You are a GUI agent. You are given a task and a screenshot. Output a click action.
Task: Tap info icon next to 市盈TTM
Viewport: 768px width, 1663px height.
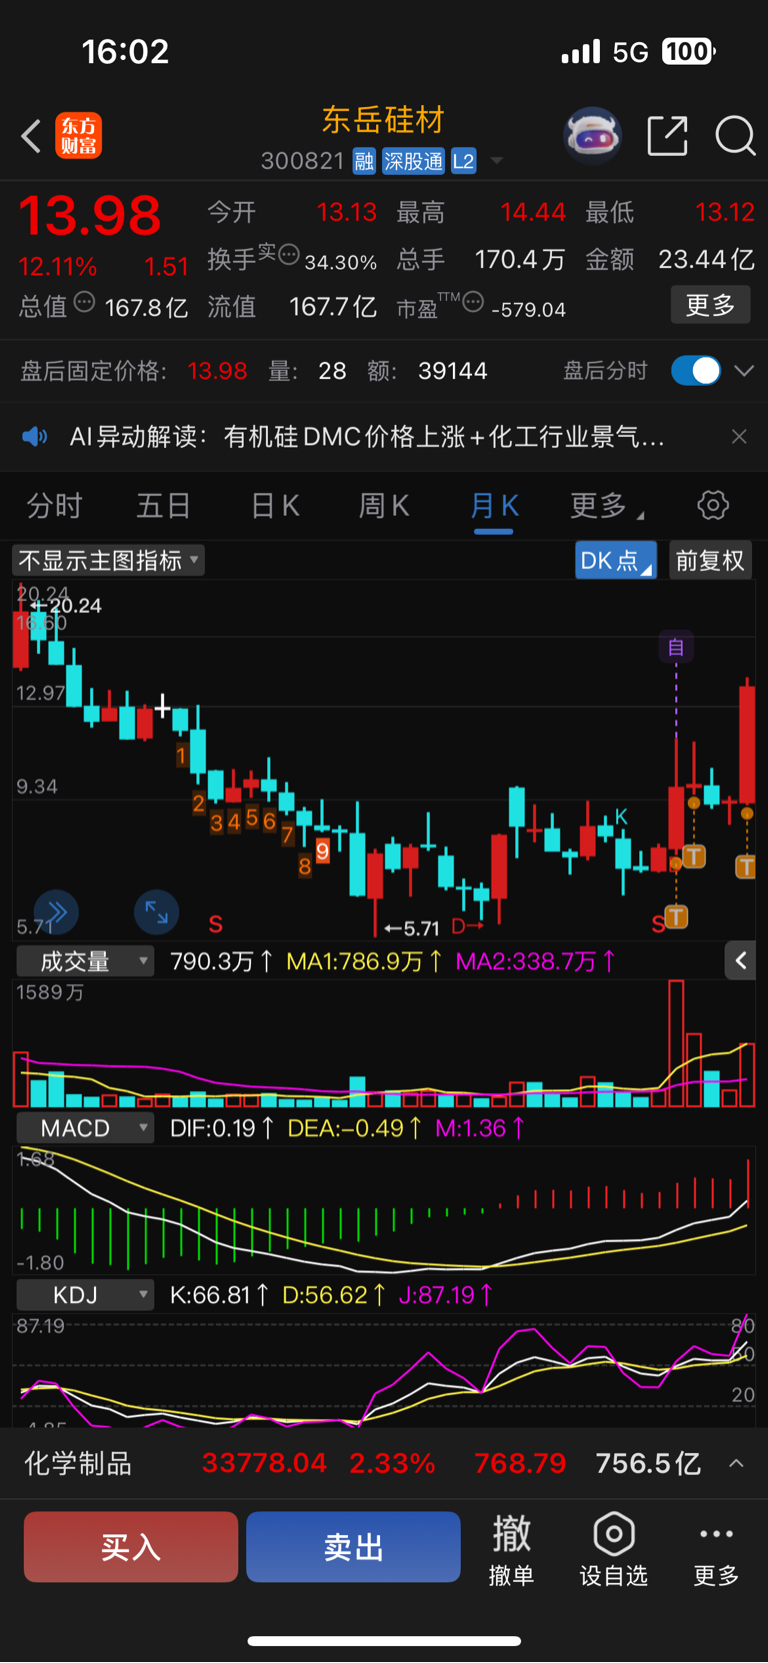click(473, 301)
